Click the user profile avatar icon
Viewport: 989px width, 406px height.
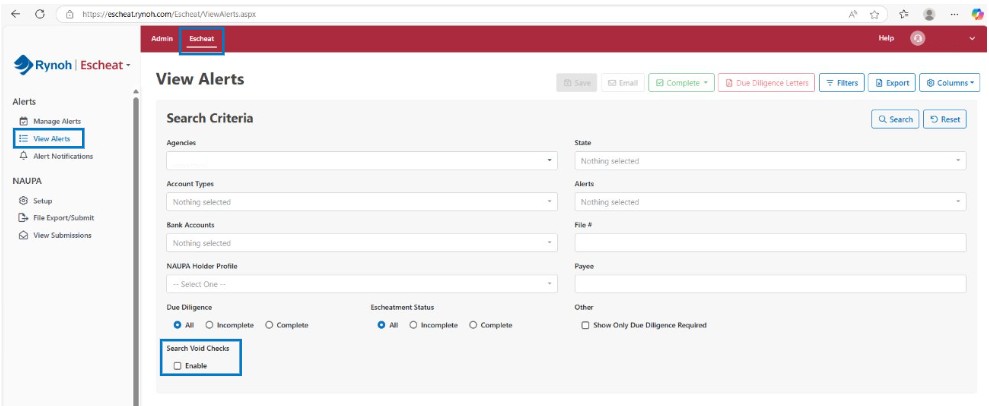(917, 38)
